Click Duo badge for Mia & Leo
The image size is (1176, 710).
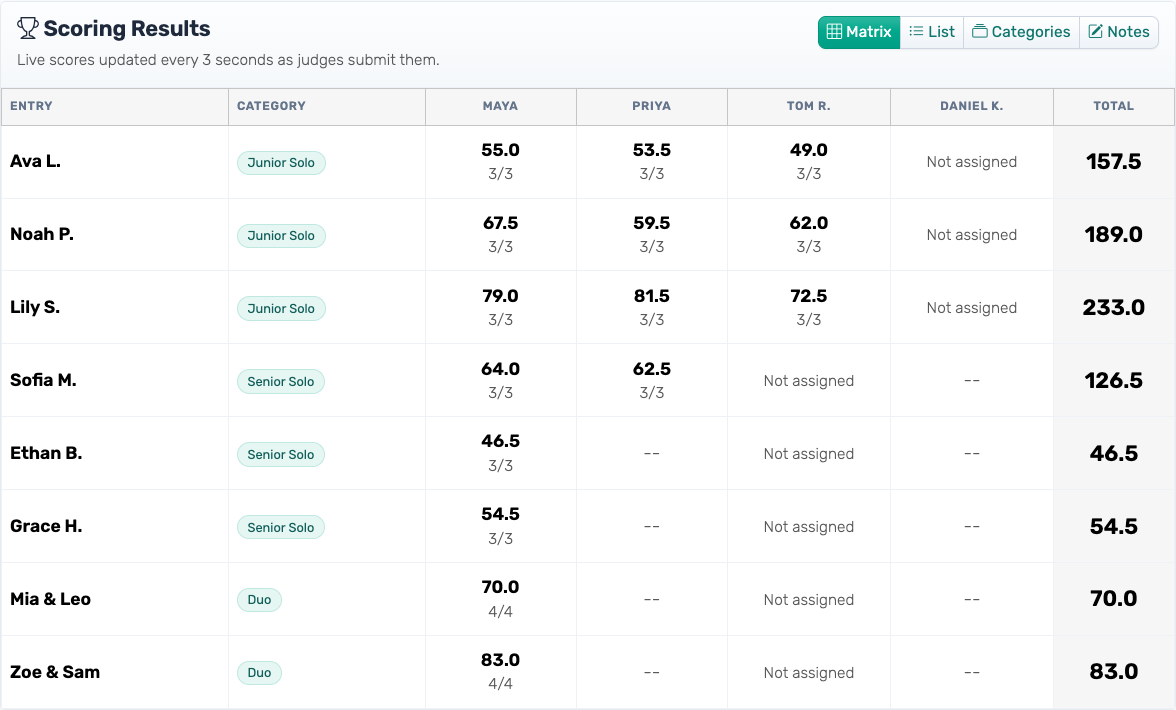260,600
